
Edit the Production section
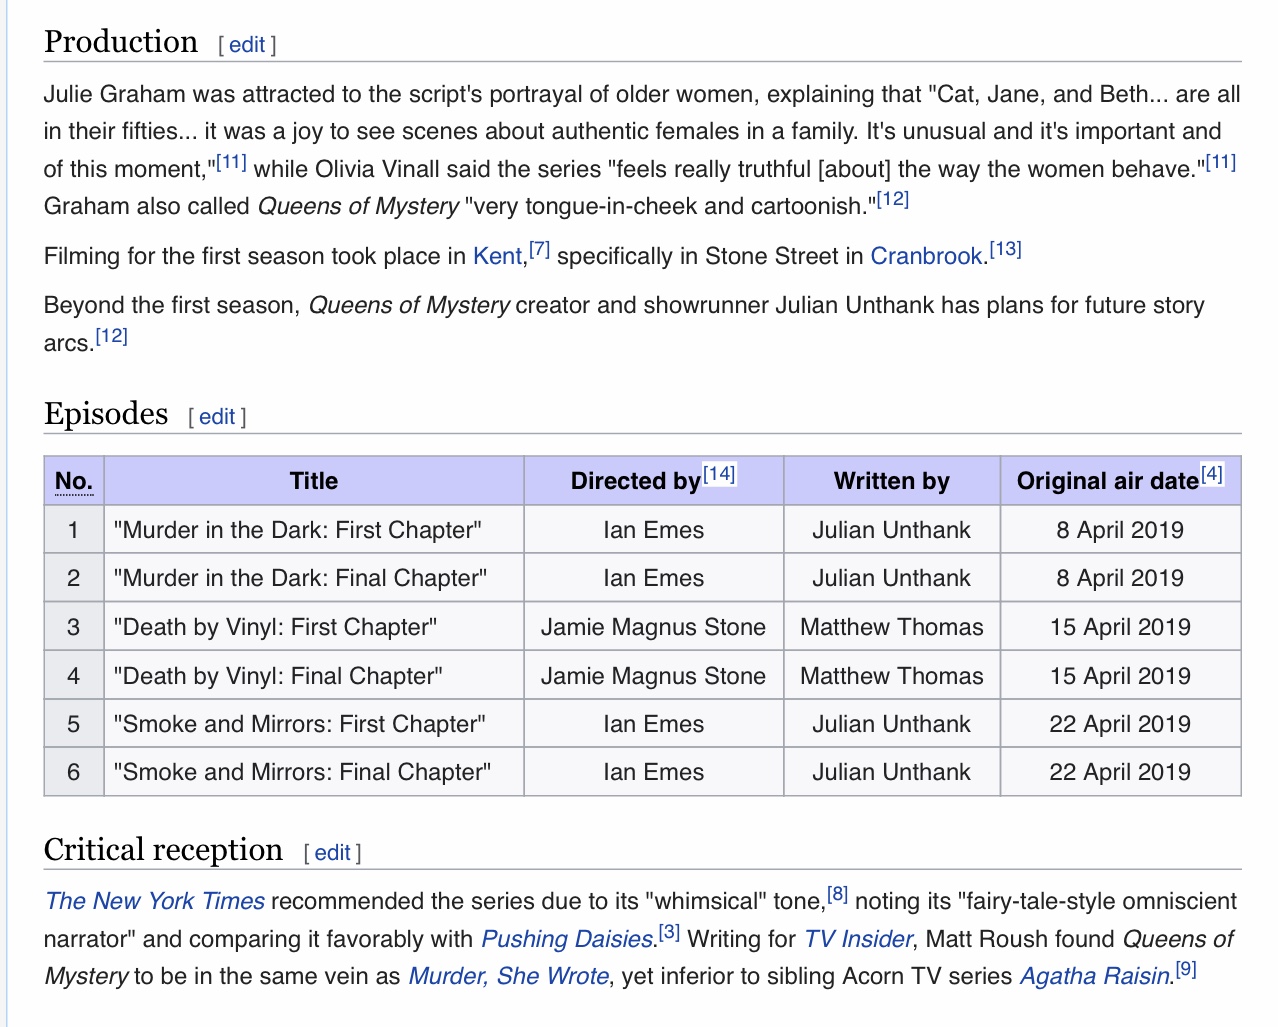[247, 45]
